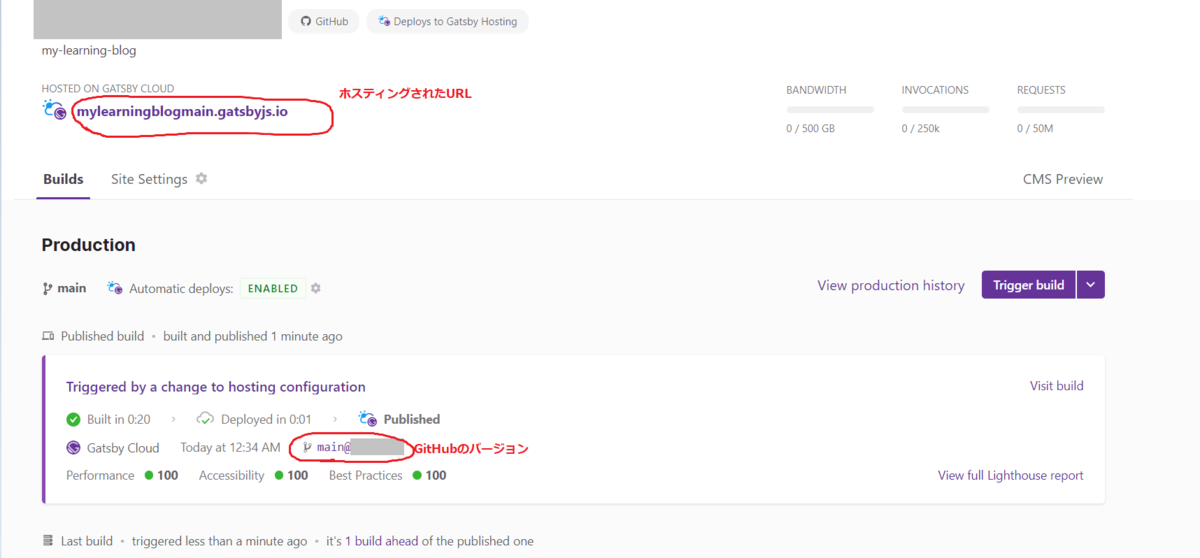Open View full Lighthouse report
Viewport: 1200px width, 558px height.
[x=1011, y=475]
